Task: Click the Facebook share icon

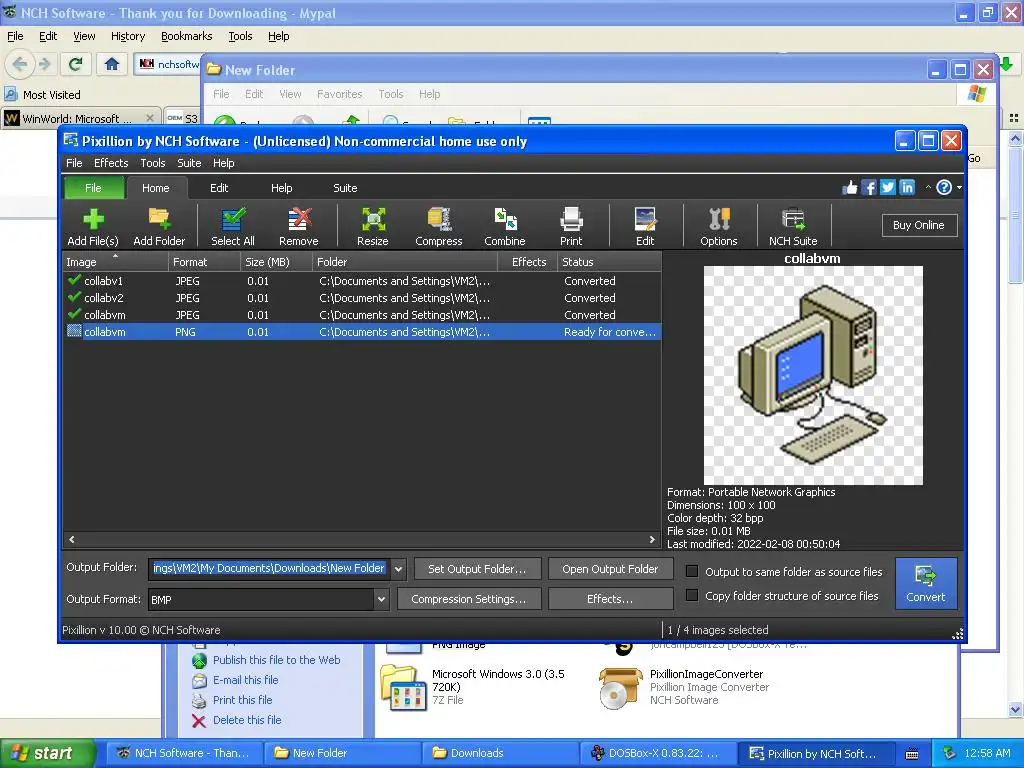Action: pyautogui.click(x=869, y=188)
